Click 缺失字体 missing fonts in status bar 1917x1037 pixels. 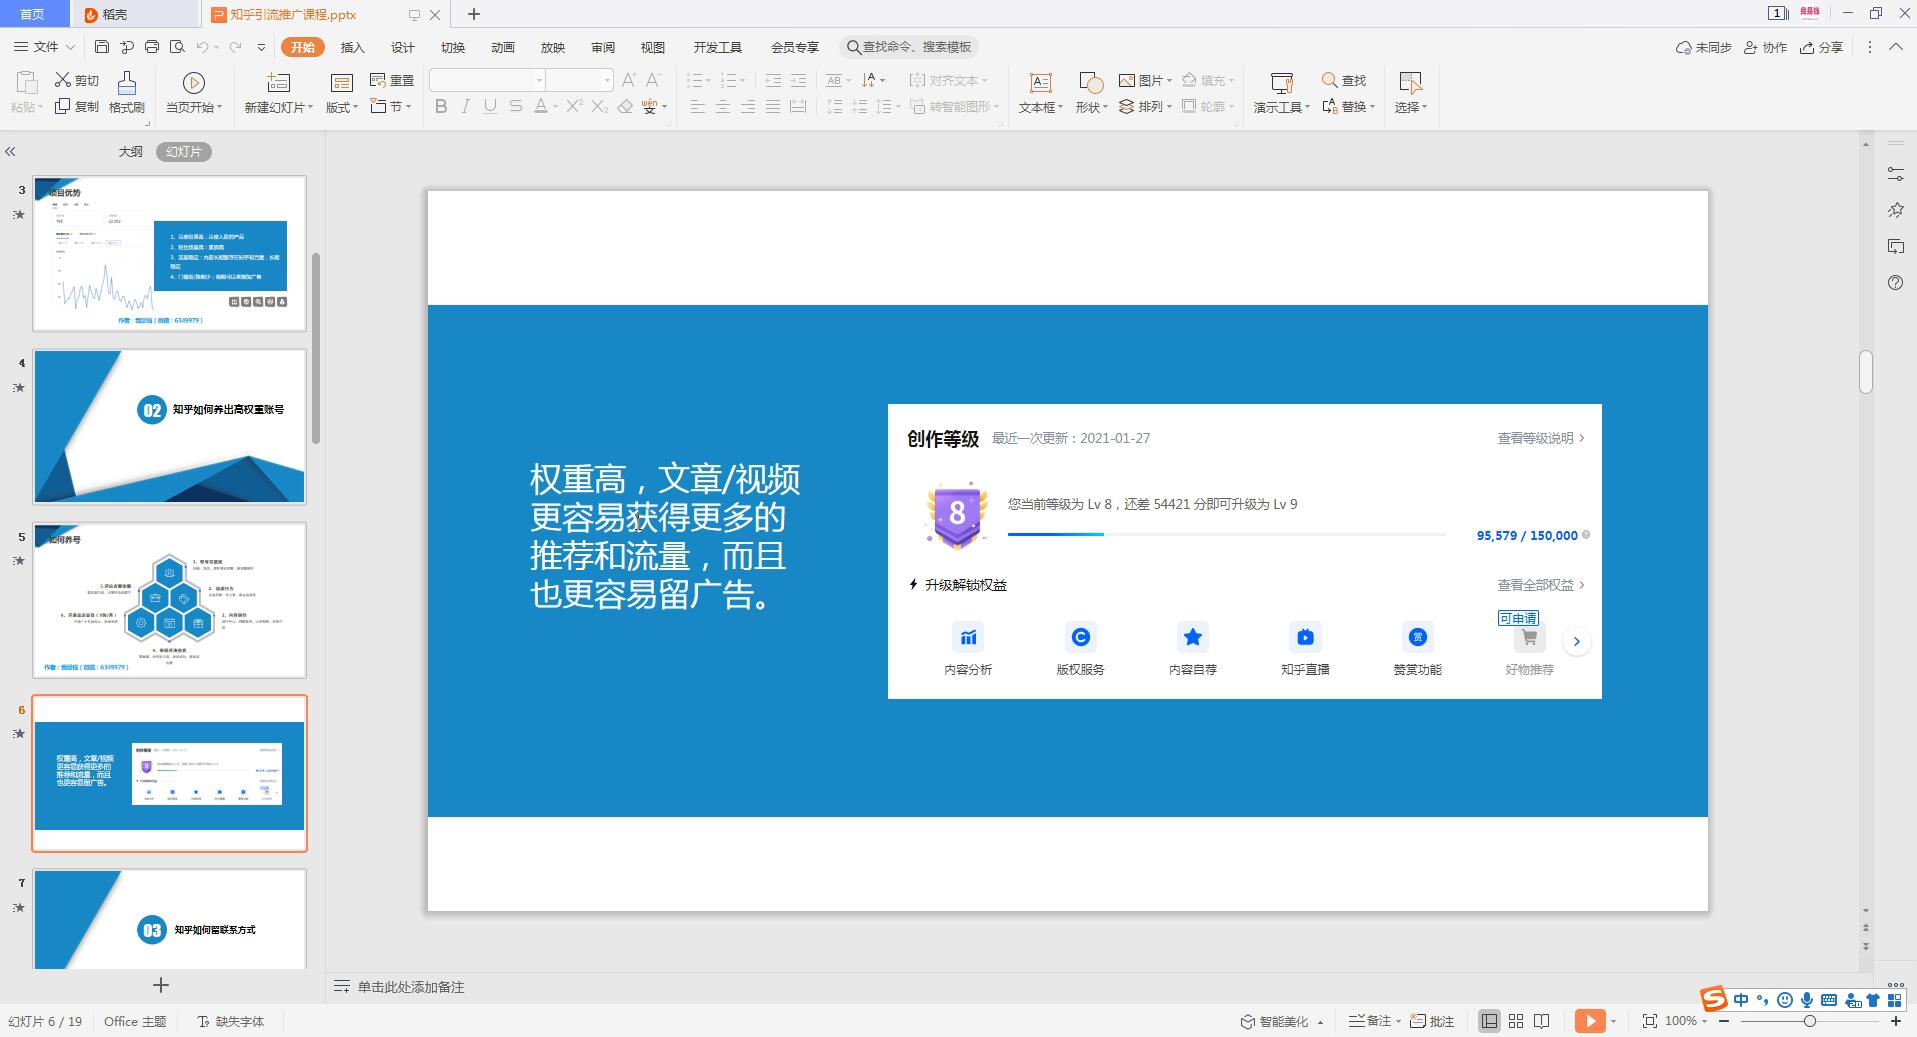click(231, 1021)
